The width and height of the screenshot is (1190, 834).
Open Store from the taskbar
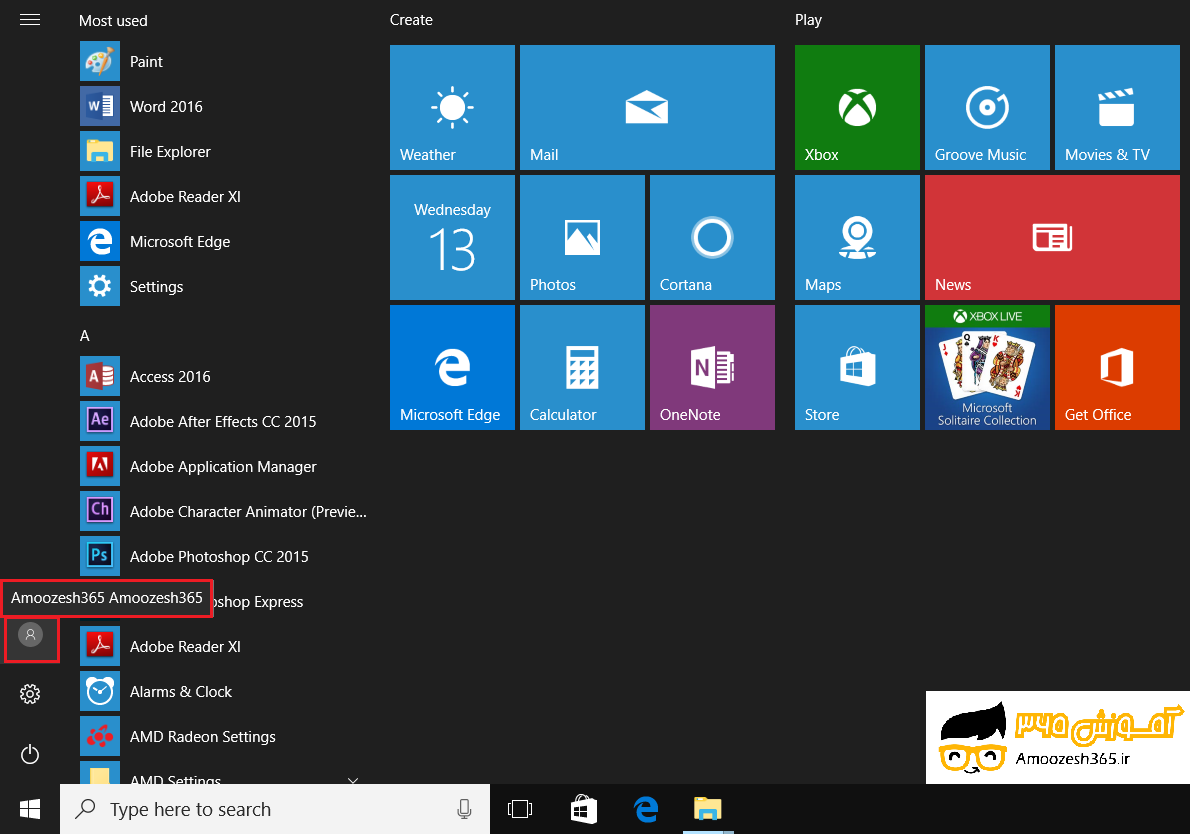(x=584, y=809)
